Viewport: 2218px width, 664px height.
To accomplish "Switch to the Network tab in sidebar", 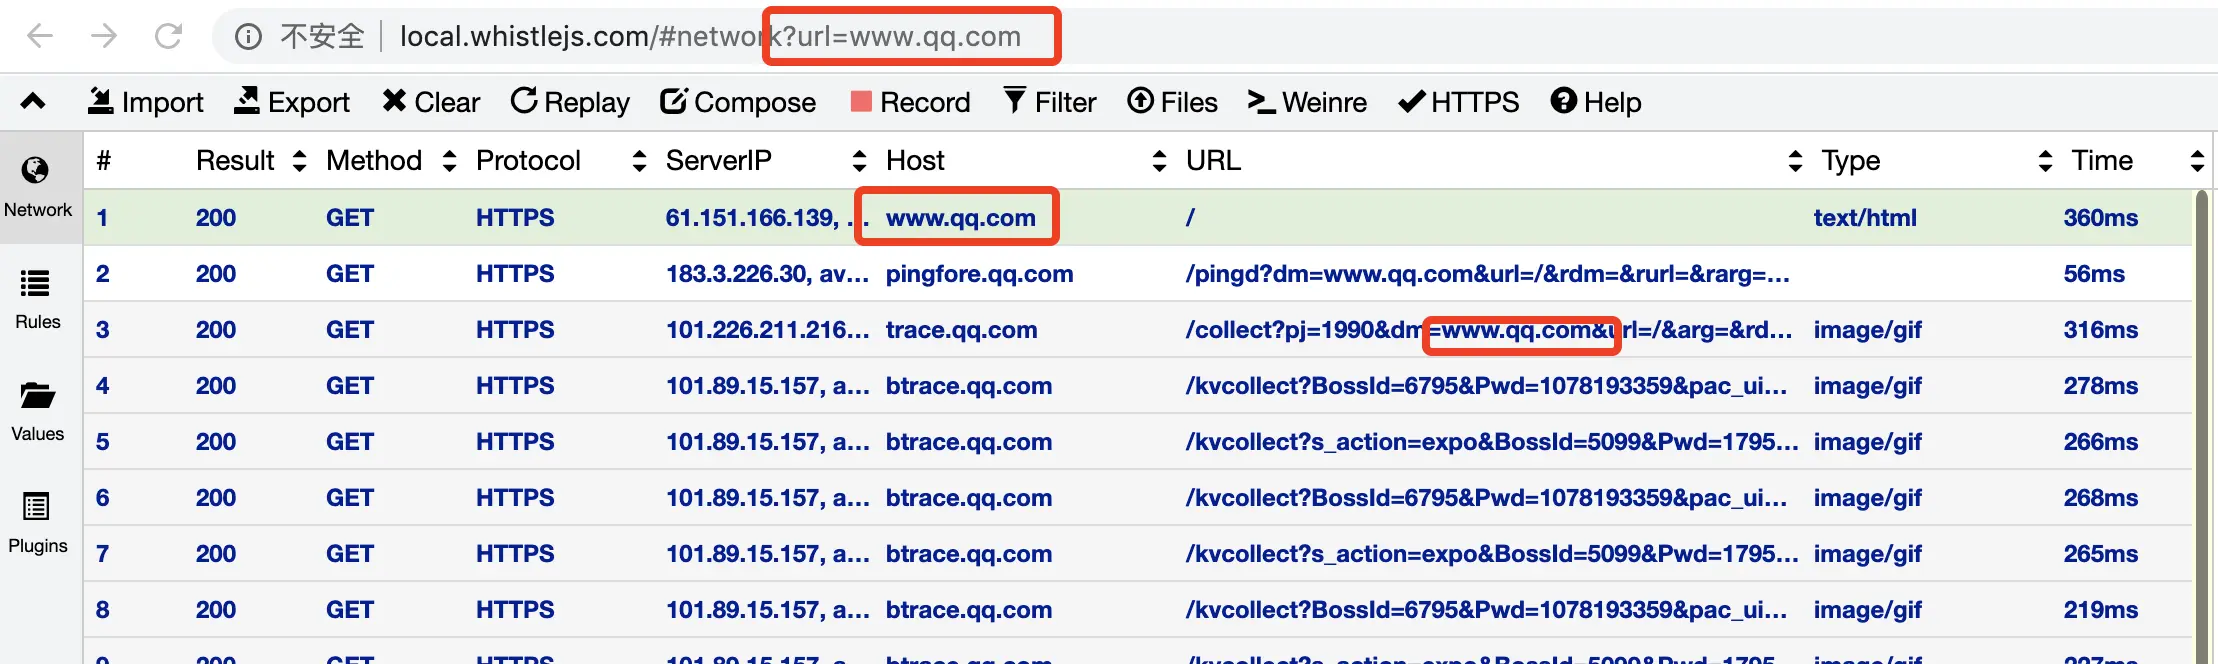I will pyautogui.click(x=38, y=188).
